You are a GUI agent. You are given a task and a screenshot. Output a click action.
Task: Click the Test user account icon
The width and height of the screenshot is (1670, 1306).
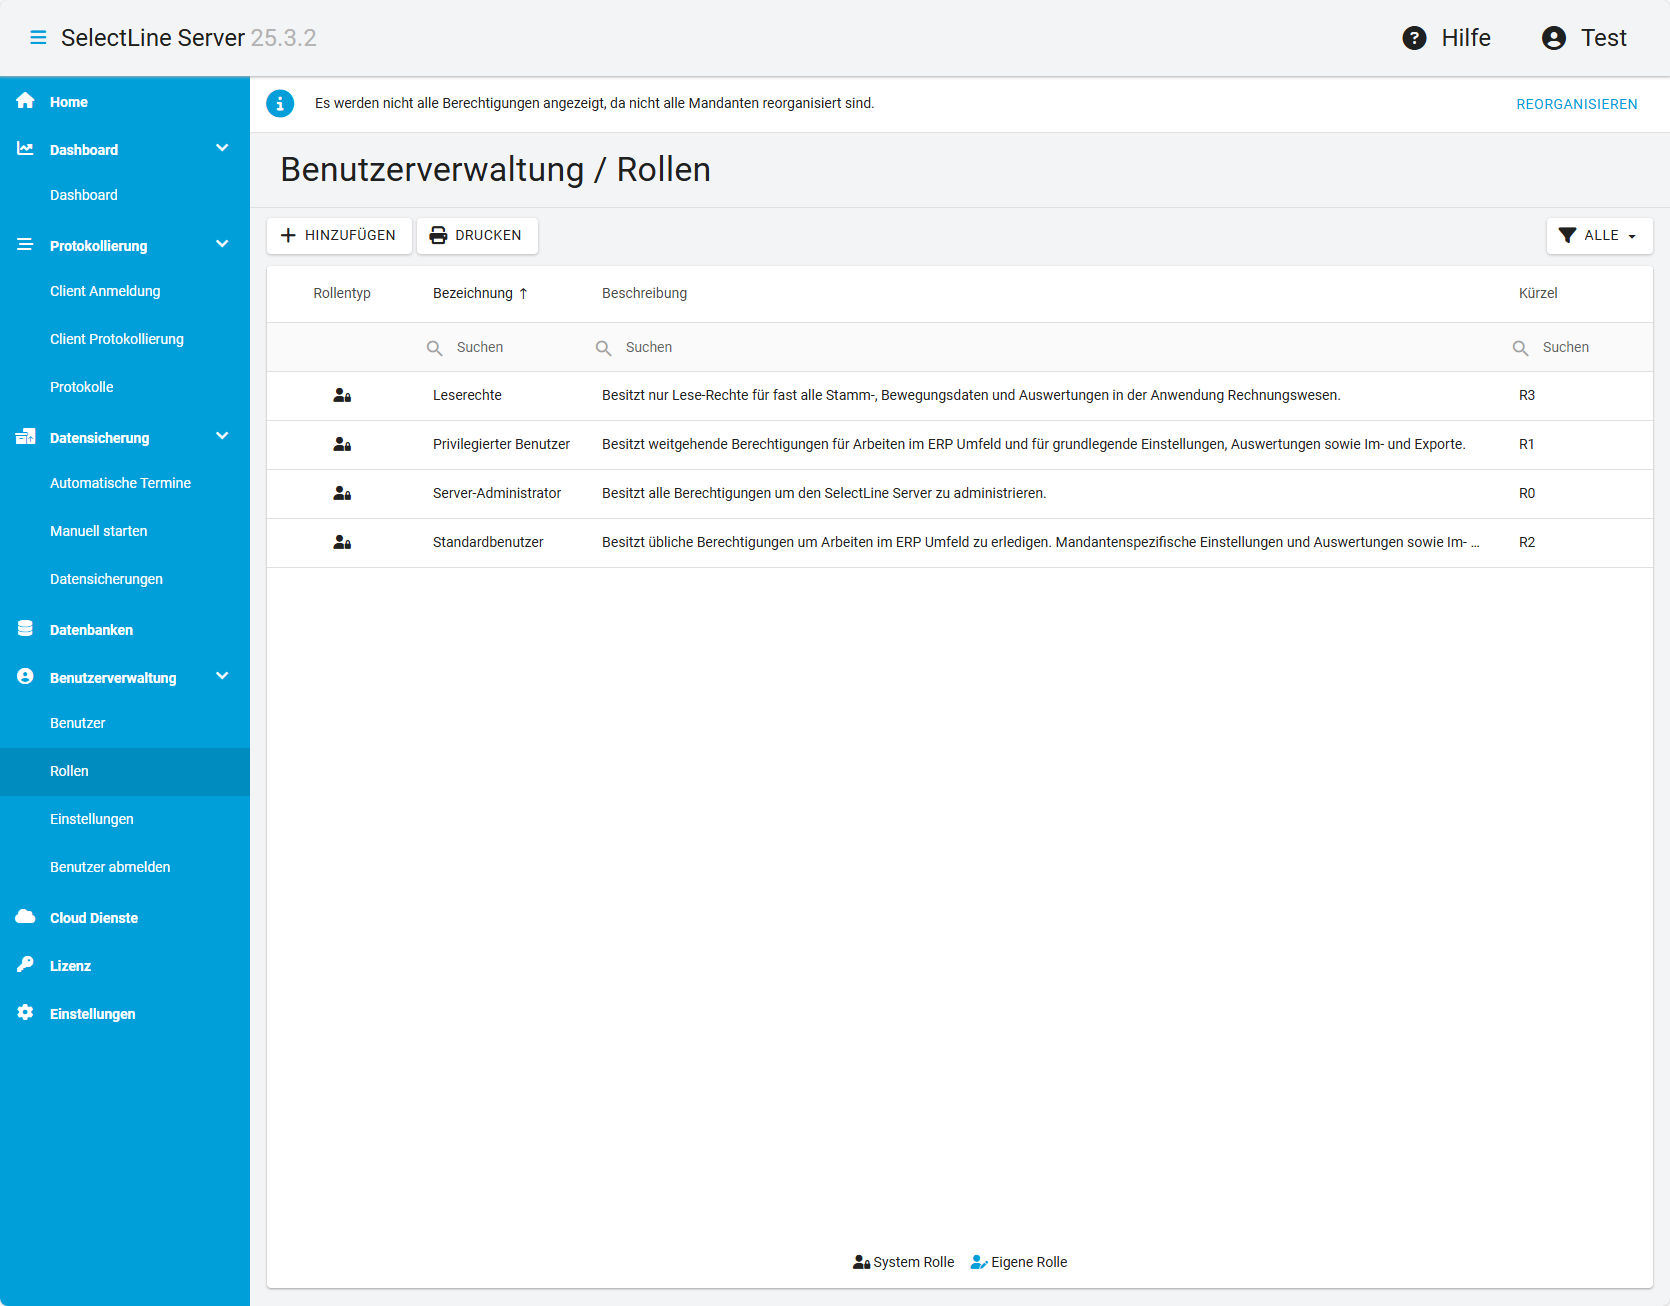tap(1553, 38)
